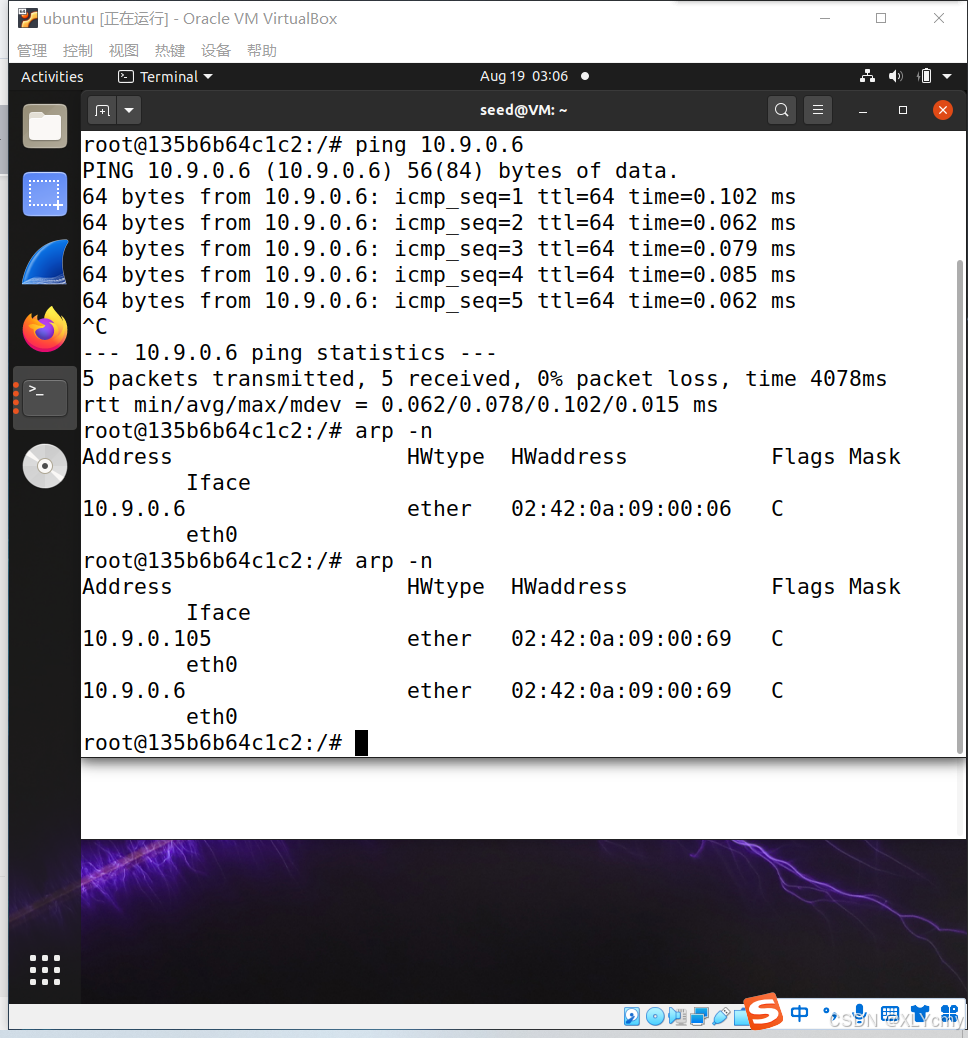This screenshot has width=968, height=1038.
Task: Click the hard disk activity icon in VirtualBox status bar
Action: tap(632, 1016)
